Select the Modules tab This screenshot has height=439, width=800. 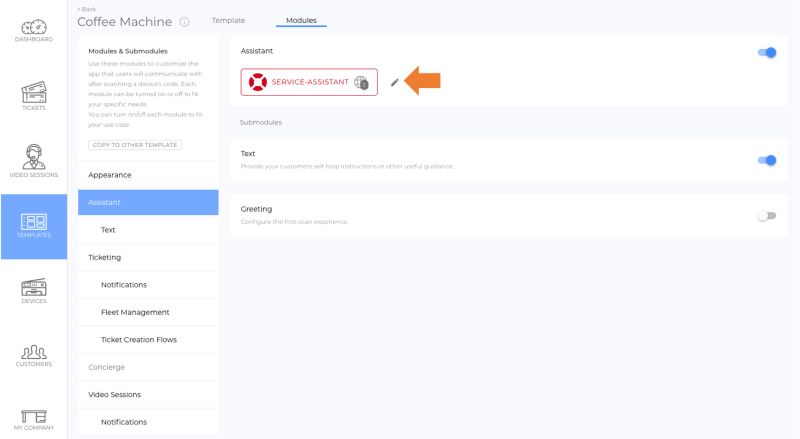[x=301, y=20]
